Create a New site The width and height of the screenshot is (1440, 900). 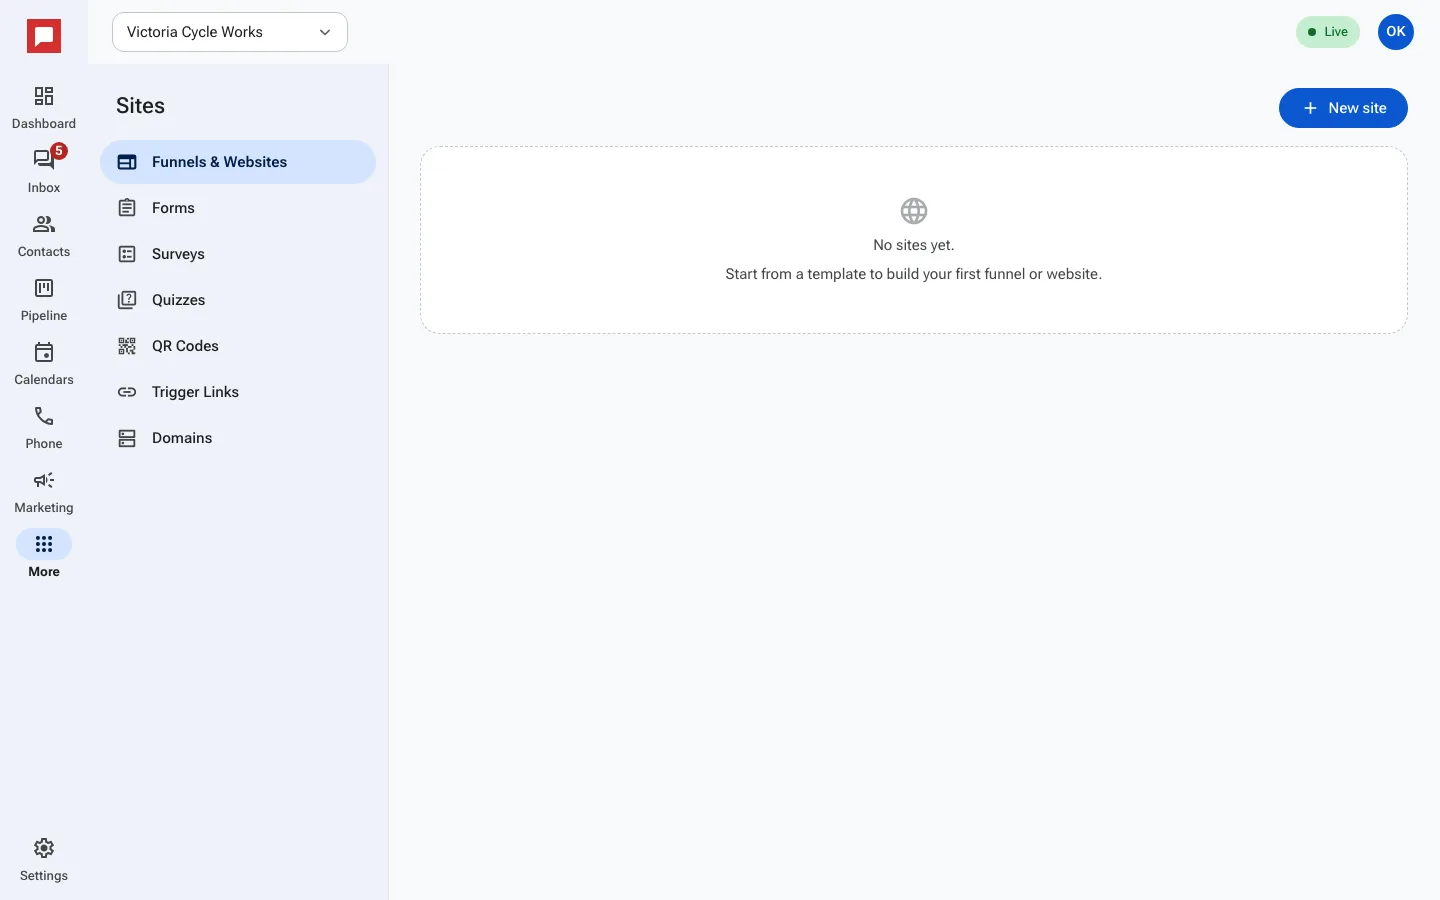(1343, 108)
